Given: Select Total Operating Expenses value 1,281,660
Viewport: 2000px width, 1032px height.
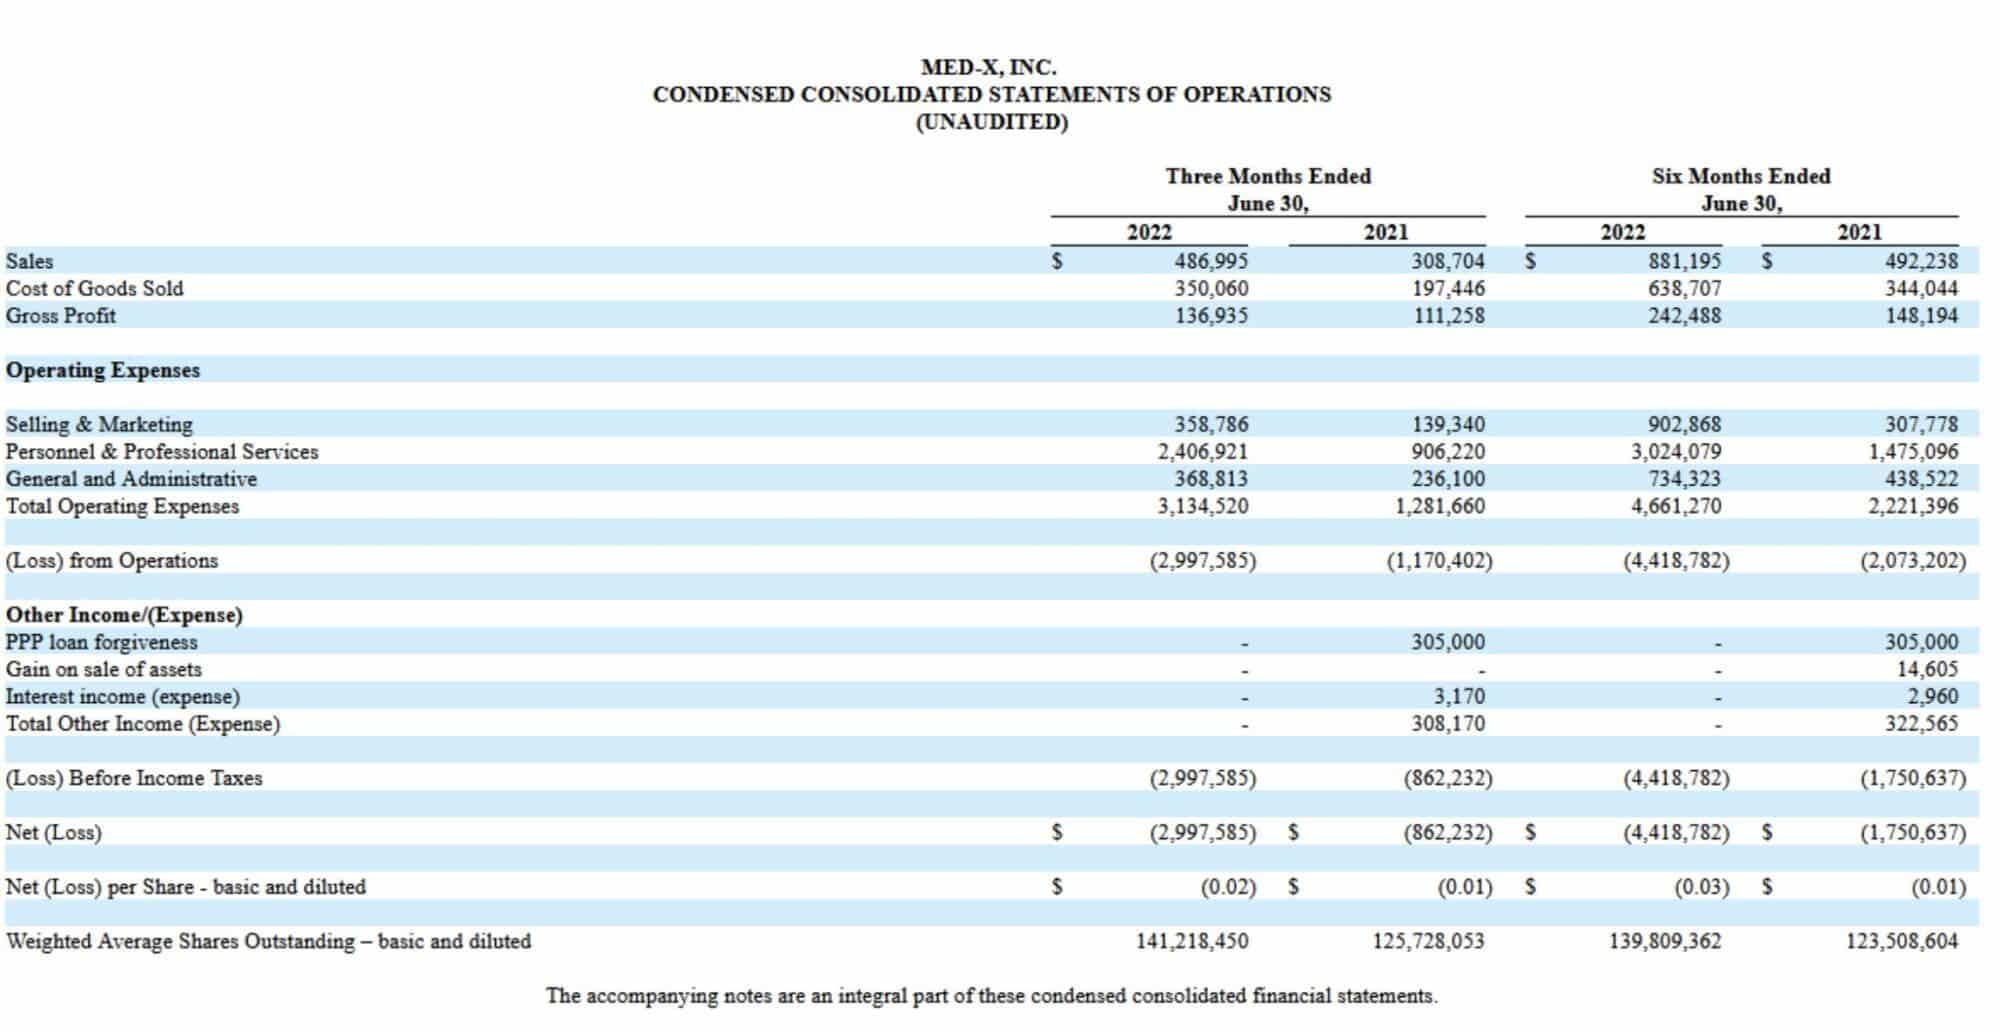Looking at the screenshot, I should 1440,506.
